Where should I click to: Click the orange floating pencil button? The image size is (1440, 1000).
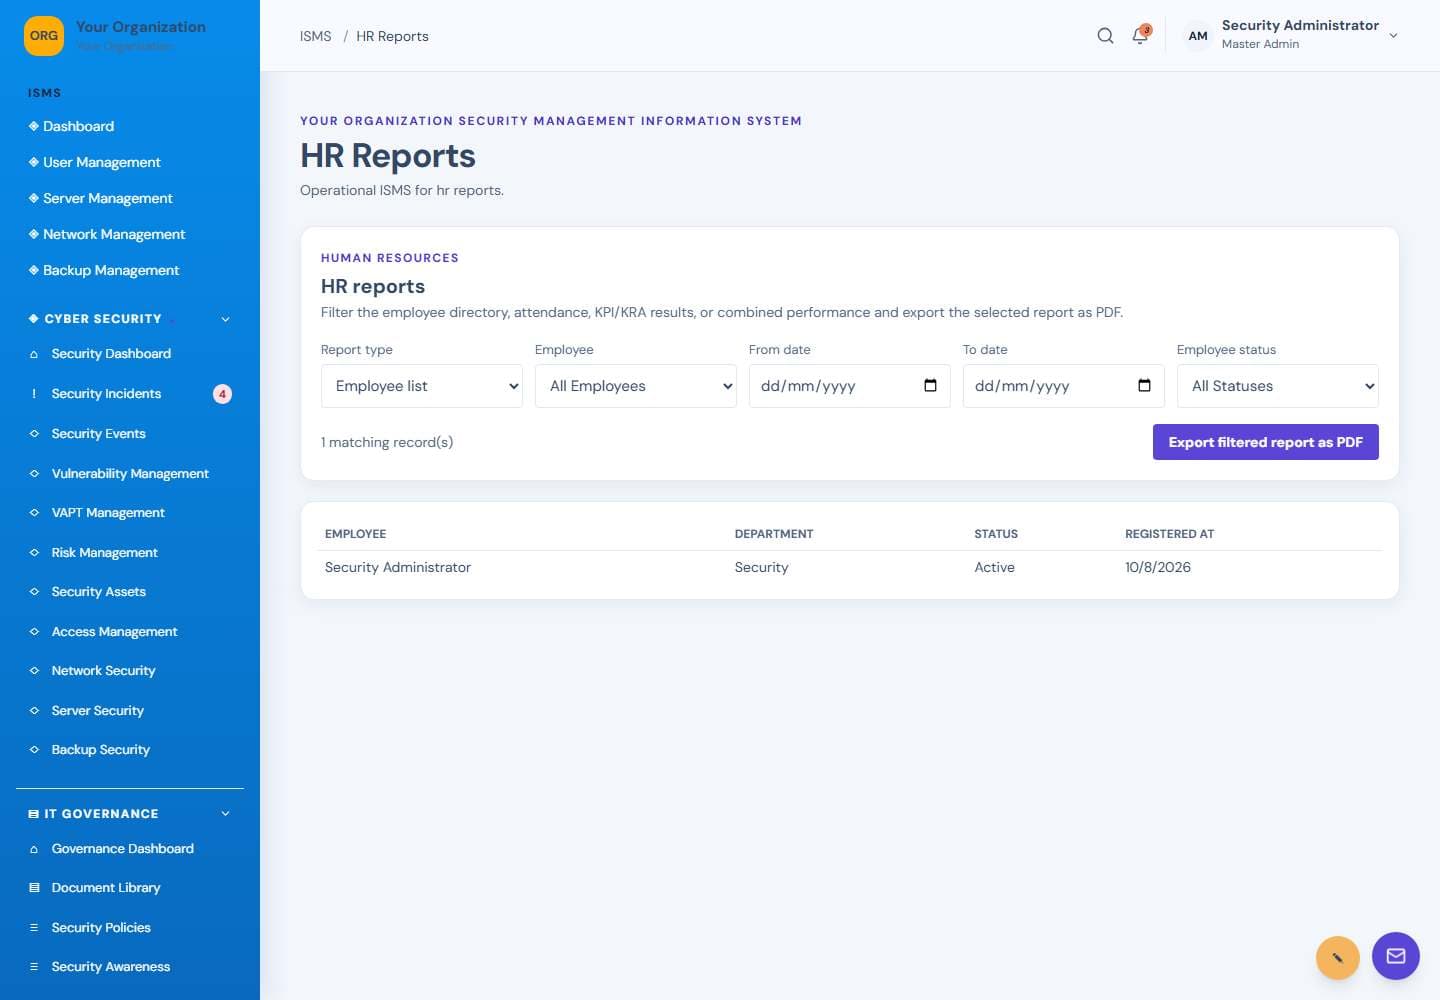(x=1338, y=958)
